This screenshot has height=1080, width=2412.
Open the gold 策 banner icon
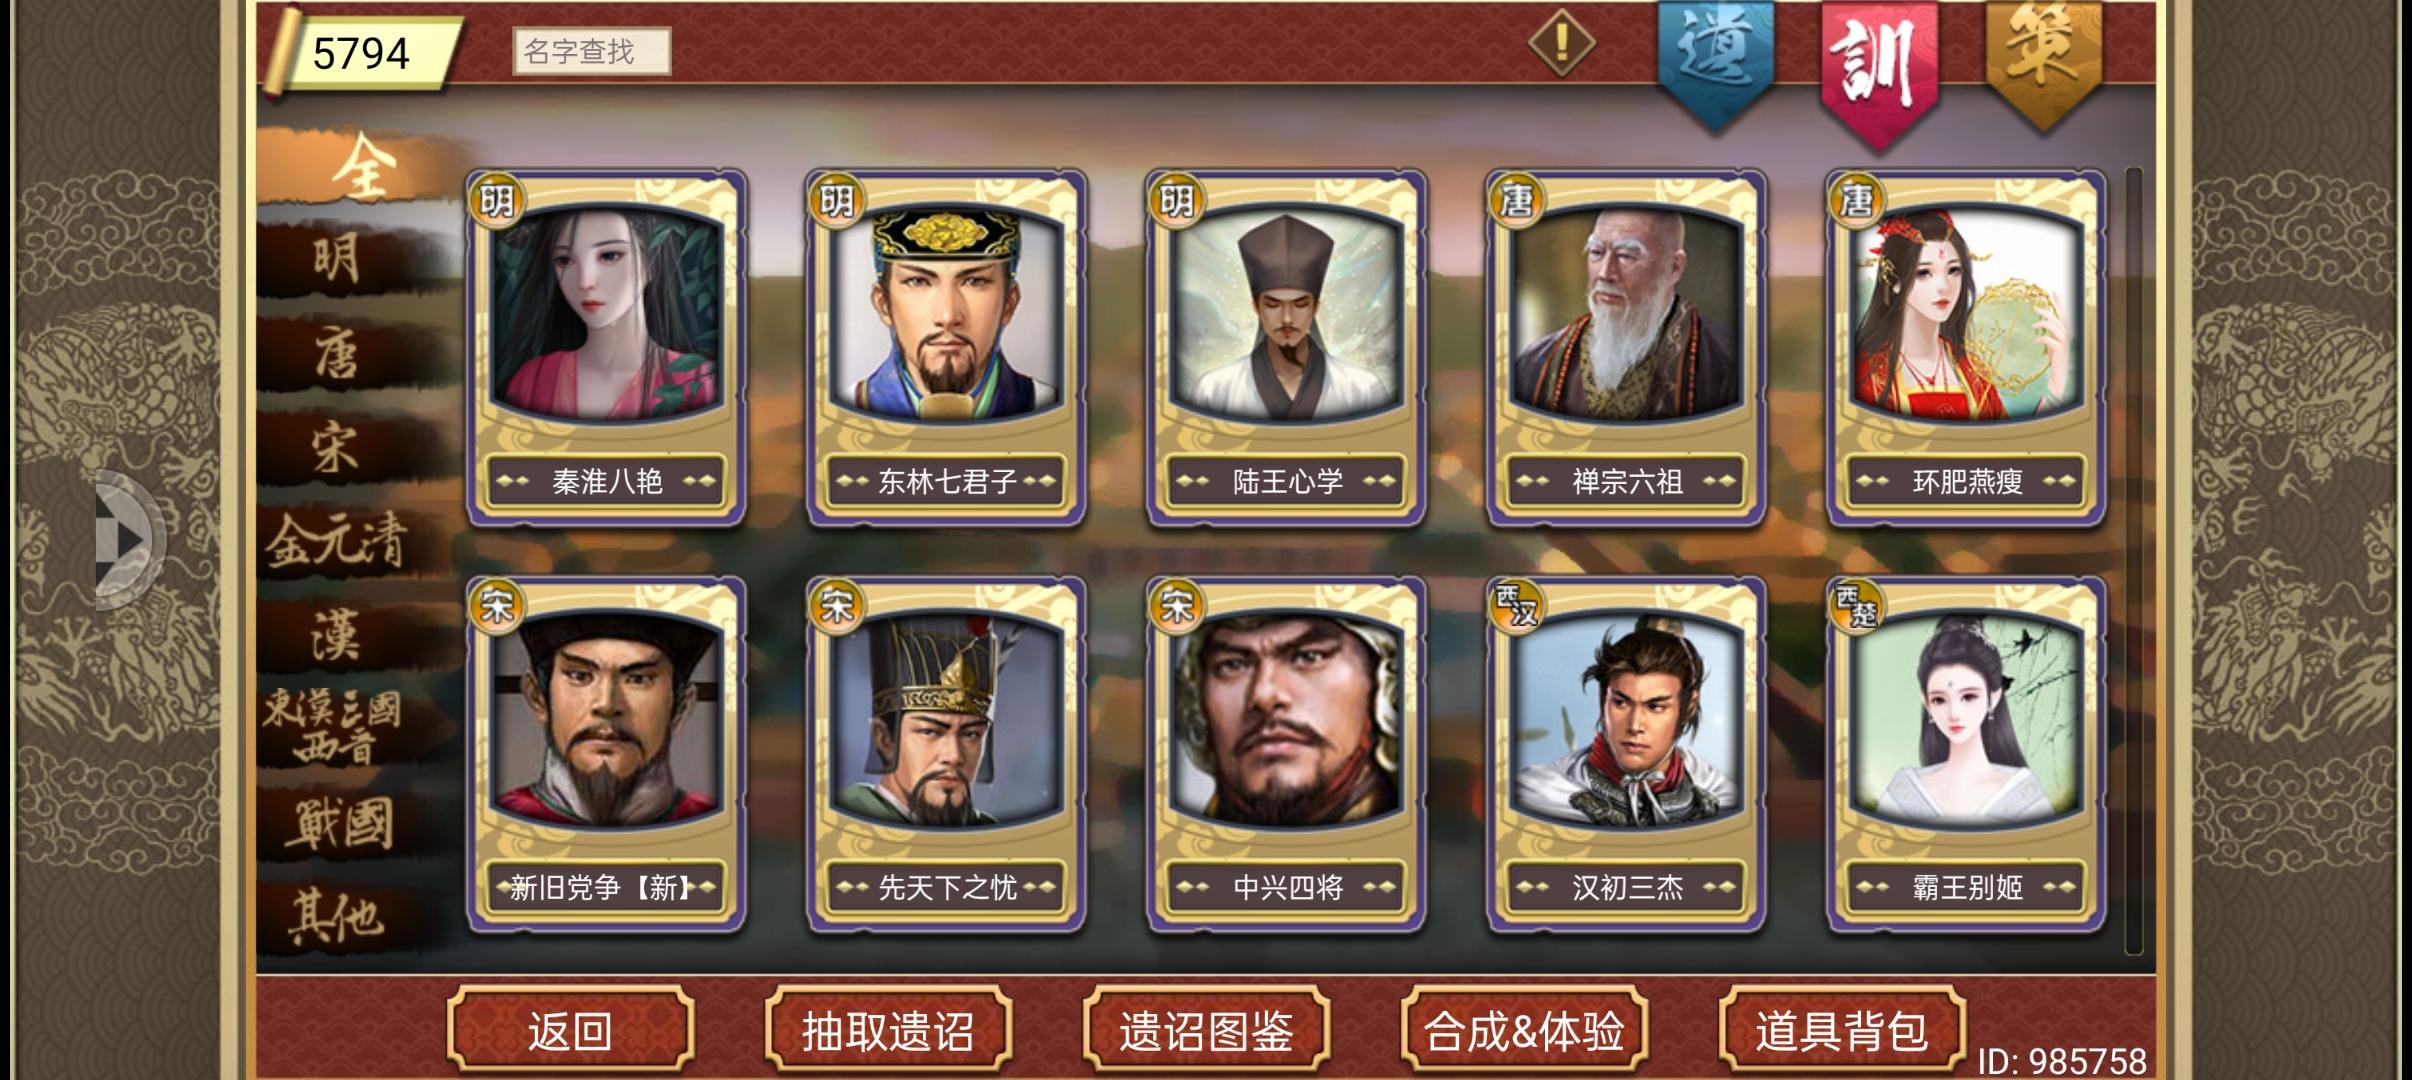[x=2043, y=62]
